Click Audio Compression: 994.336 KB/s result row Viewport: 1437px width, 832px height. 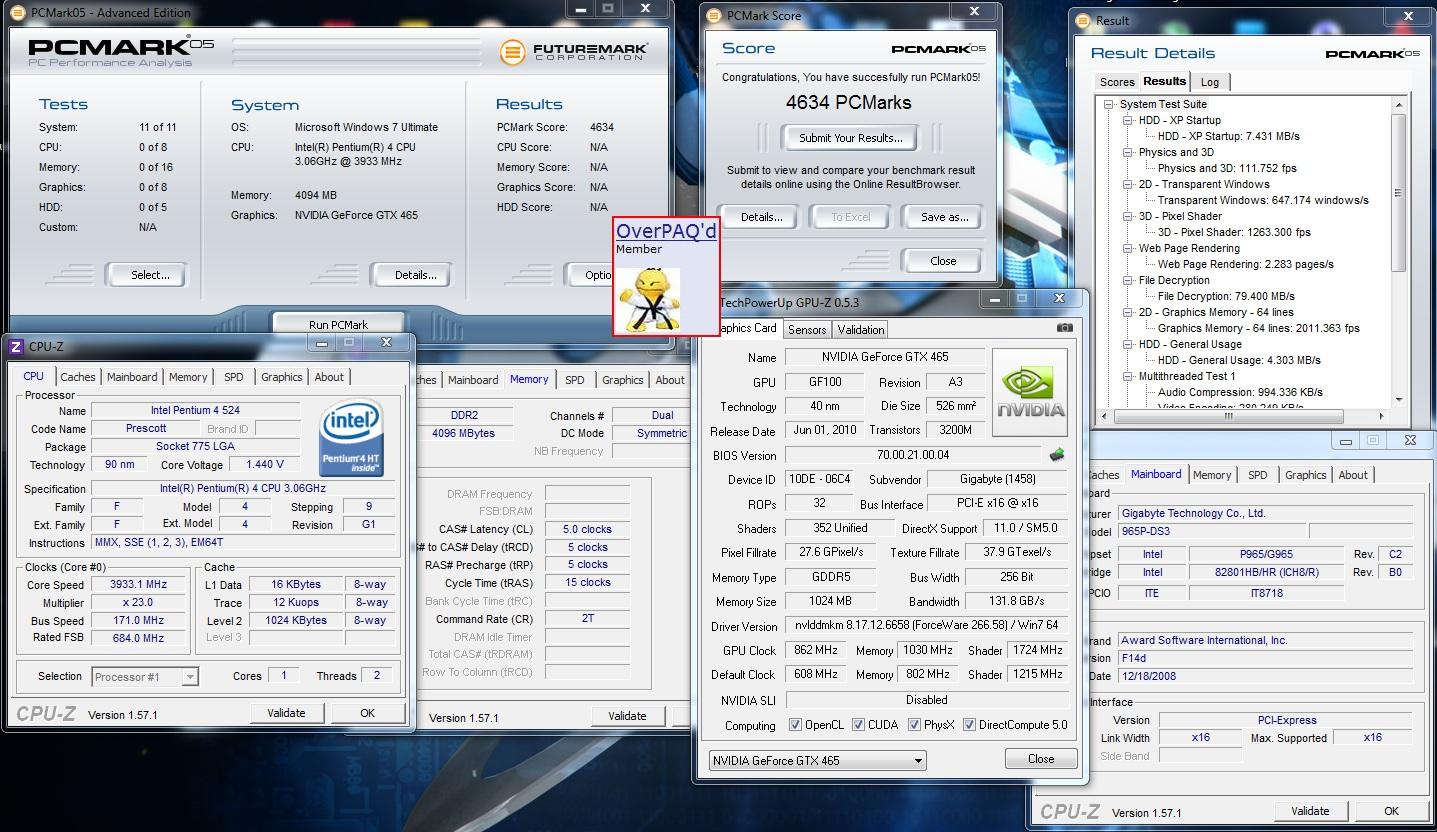pyautogui.click(x=1240, y=392)
